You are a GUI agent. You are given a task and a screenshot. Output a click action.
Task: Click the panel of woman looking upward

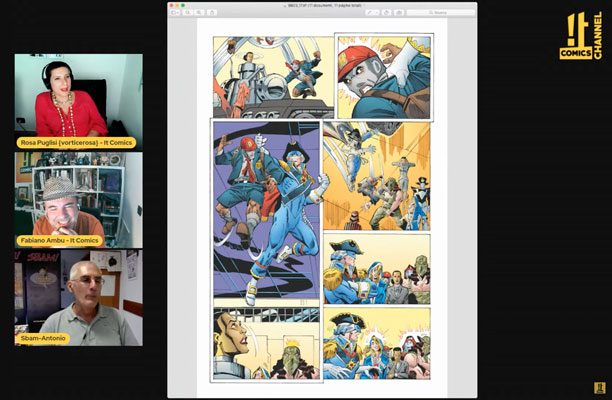point(267,343)
